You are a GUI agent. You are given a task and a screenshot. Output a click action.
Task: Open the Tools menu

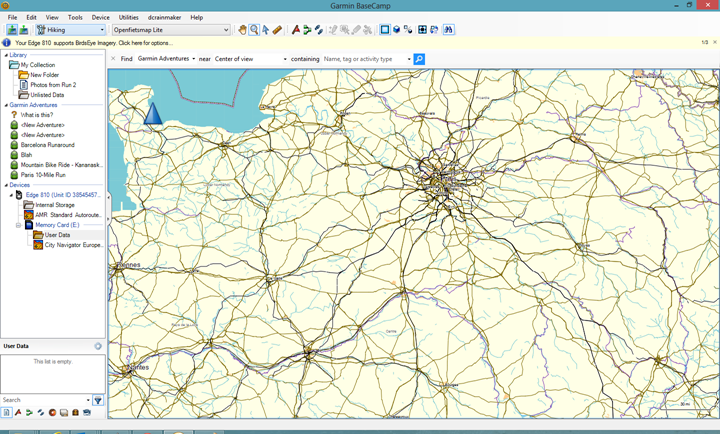tap(75, 17)
